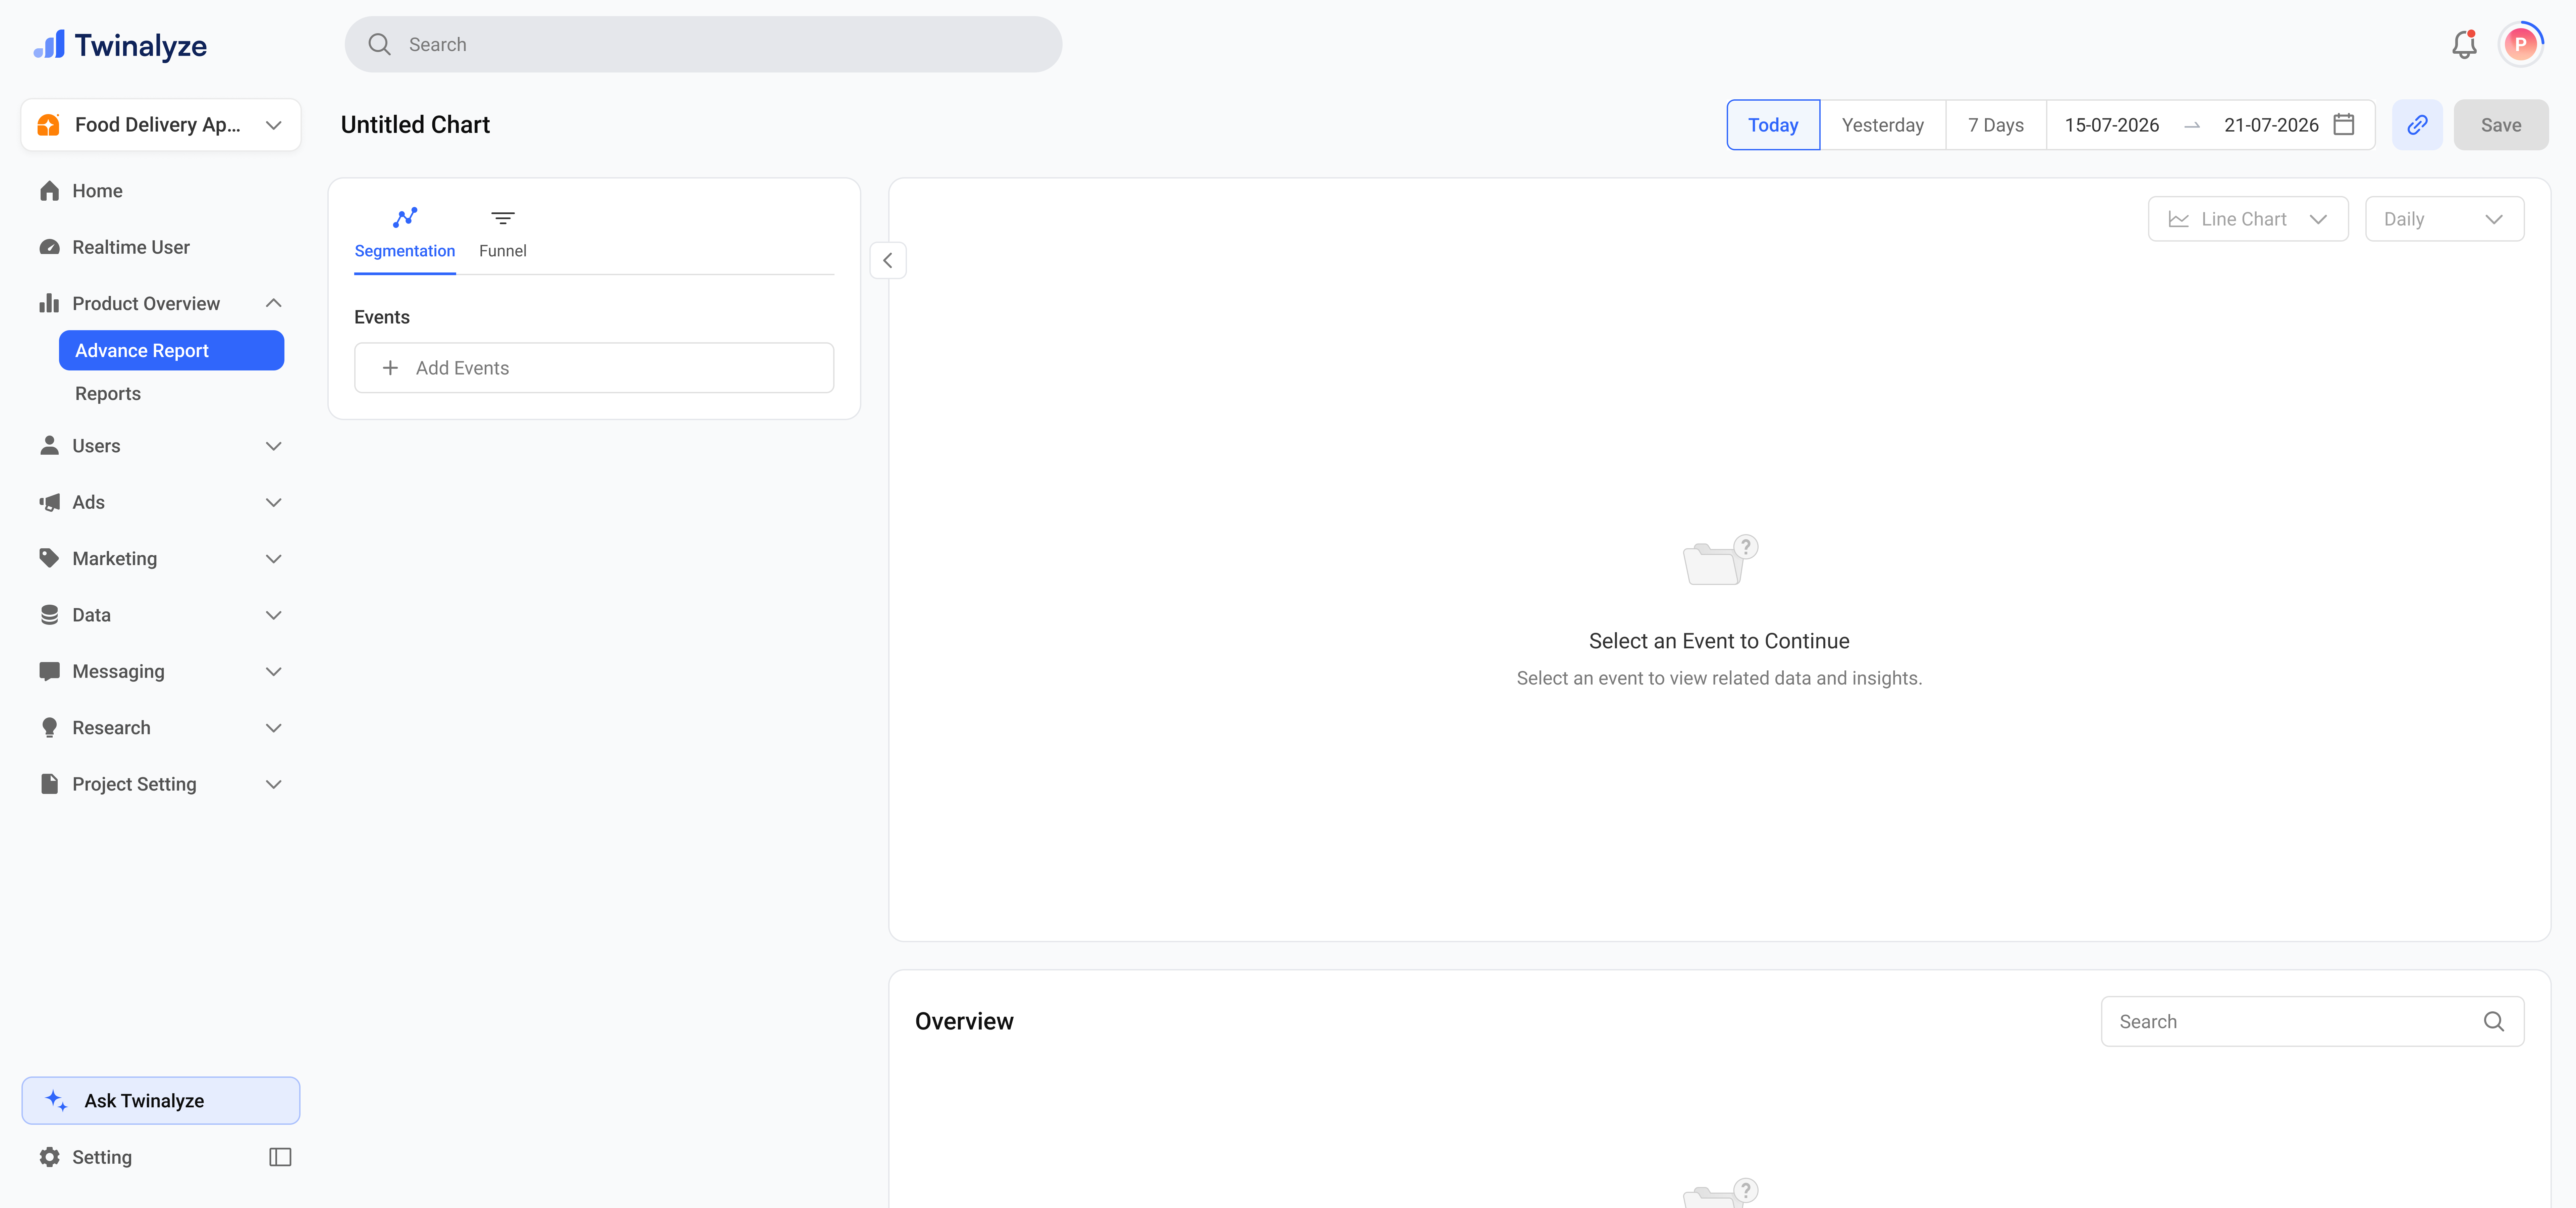The image size is (2576, 1208).
Task: Click the Marketing tag icon
Action: 49,558
